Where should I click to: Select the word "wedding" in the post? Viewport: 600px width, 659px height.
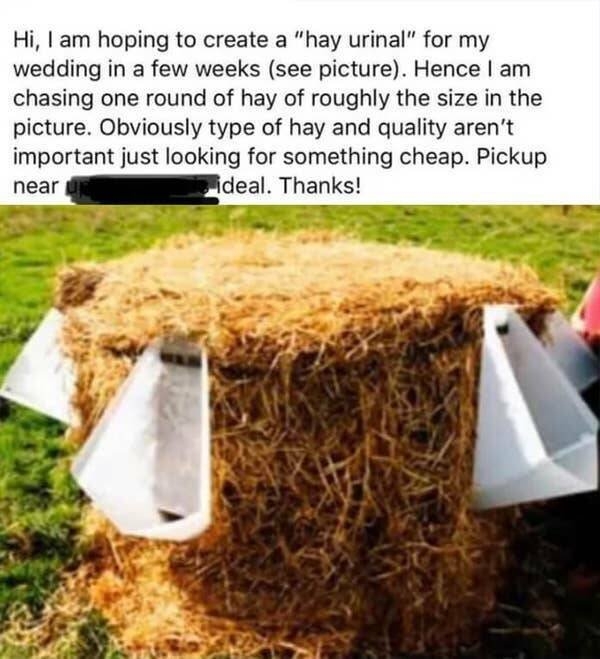pyautogui.click(x=57, y=70)
